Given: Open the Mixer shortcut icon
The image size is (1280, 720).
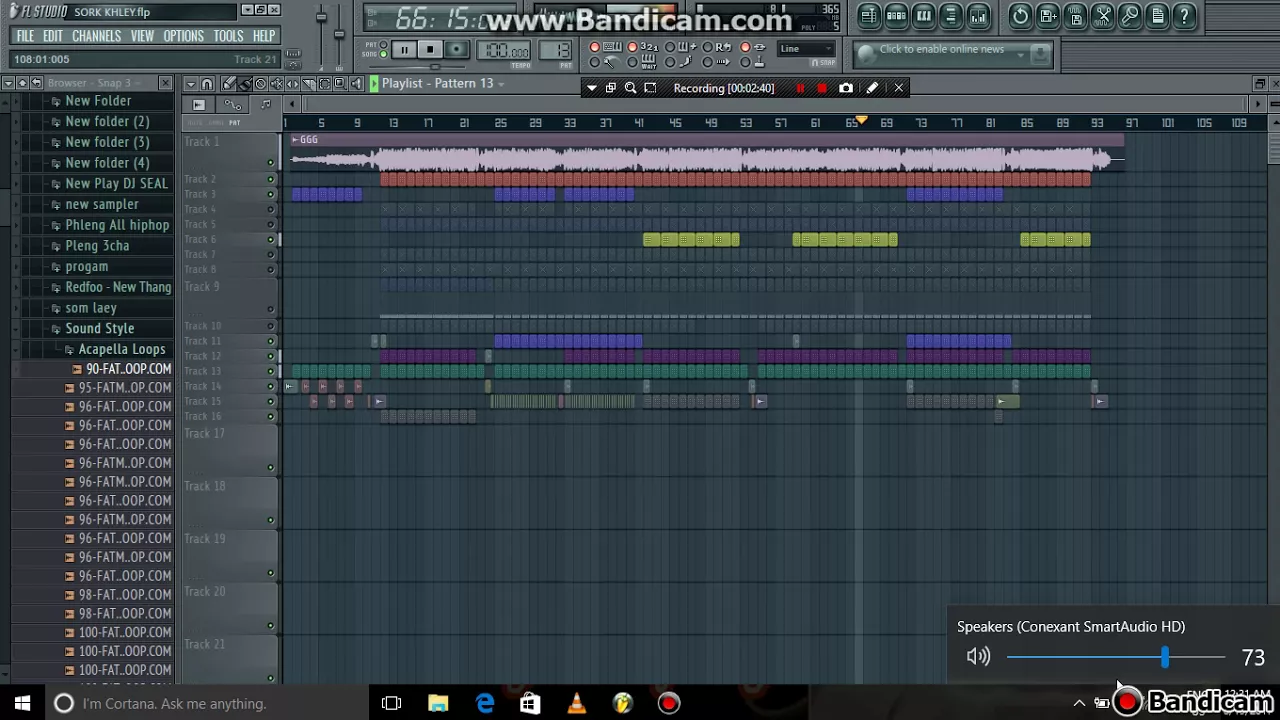Looking at the screenshot, I should coord(979,15).
